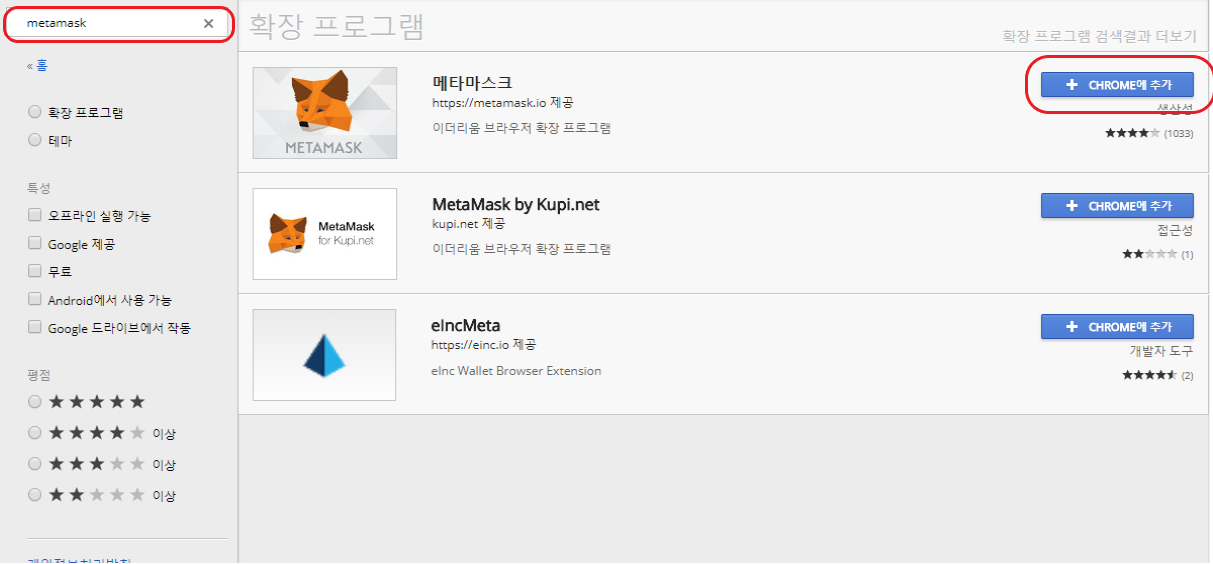This screenshot has height=564, width=1213.
Task: Open the eIncMeta blue pyramid thumbnail
Action: point(325,355)
